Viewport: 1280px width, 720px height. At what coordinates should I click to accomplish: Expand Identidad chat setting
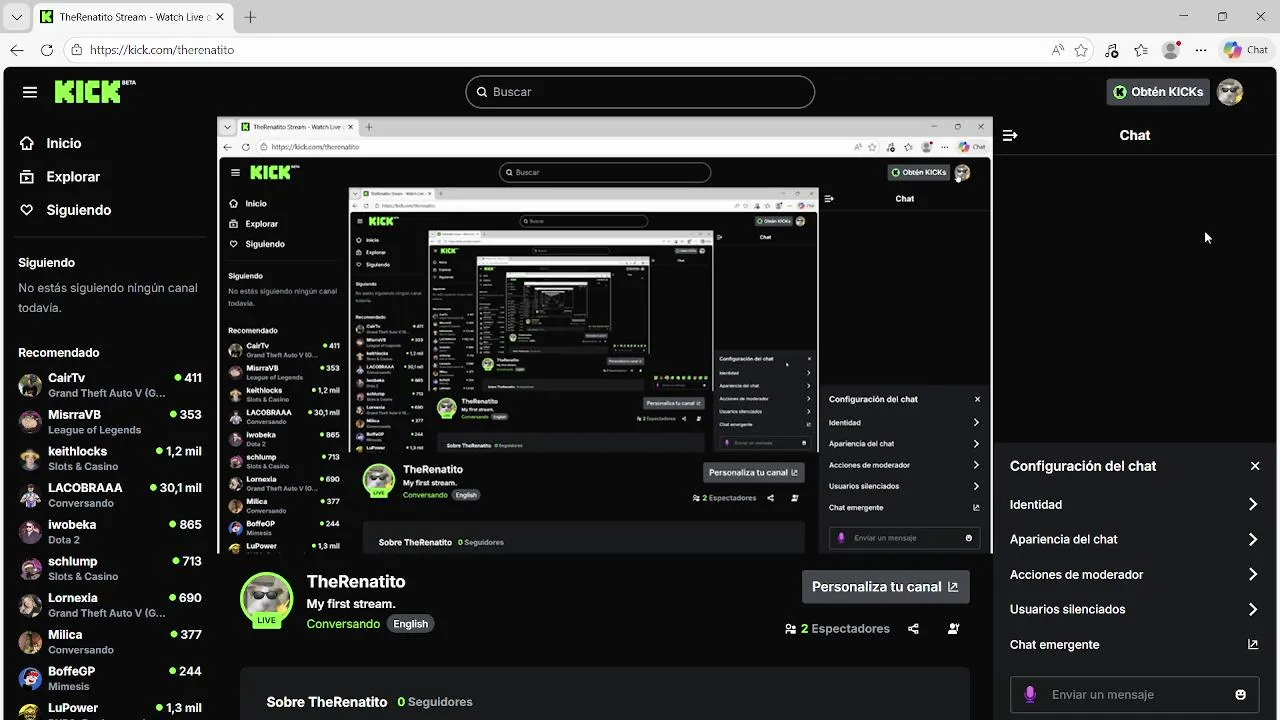1134,505
